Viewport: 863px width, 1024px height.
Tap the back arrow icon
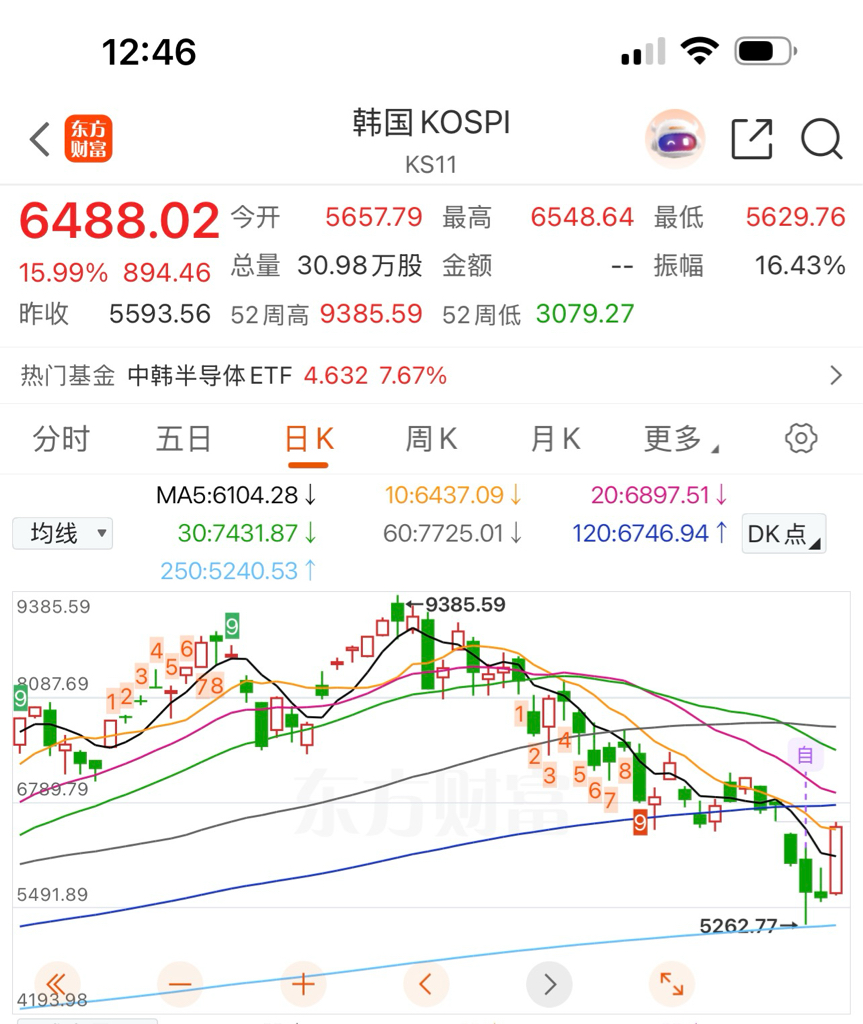(40, 139)
